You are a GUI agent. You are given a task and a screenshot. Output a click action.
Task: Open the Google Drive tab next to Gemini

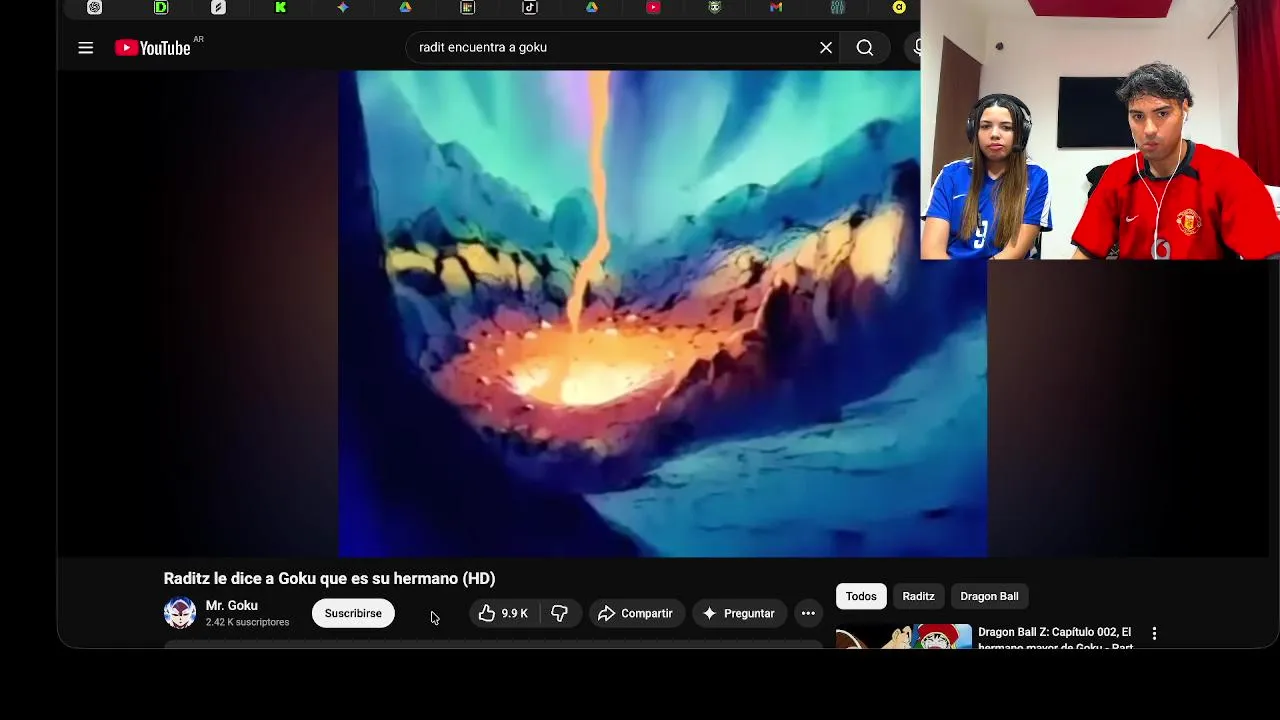point(405,7)
